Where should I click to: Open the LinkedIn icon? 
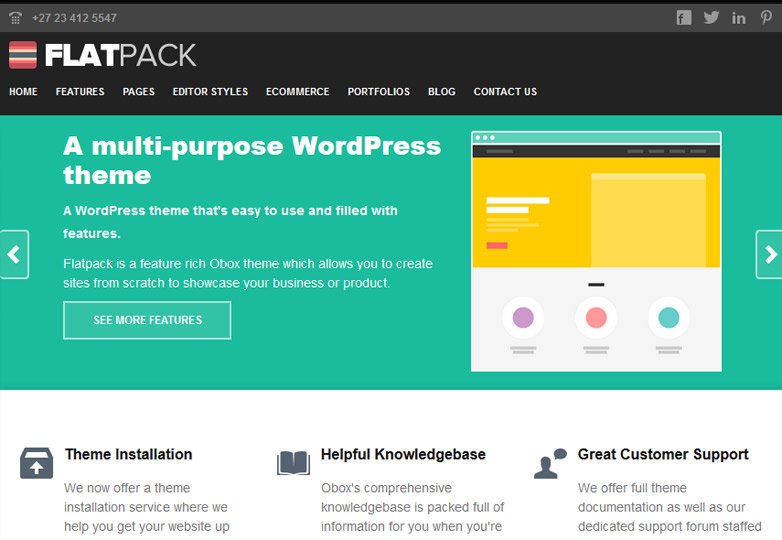pos(739,18)
